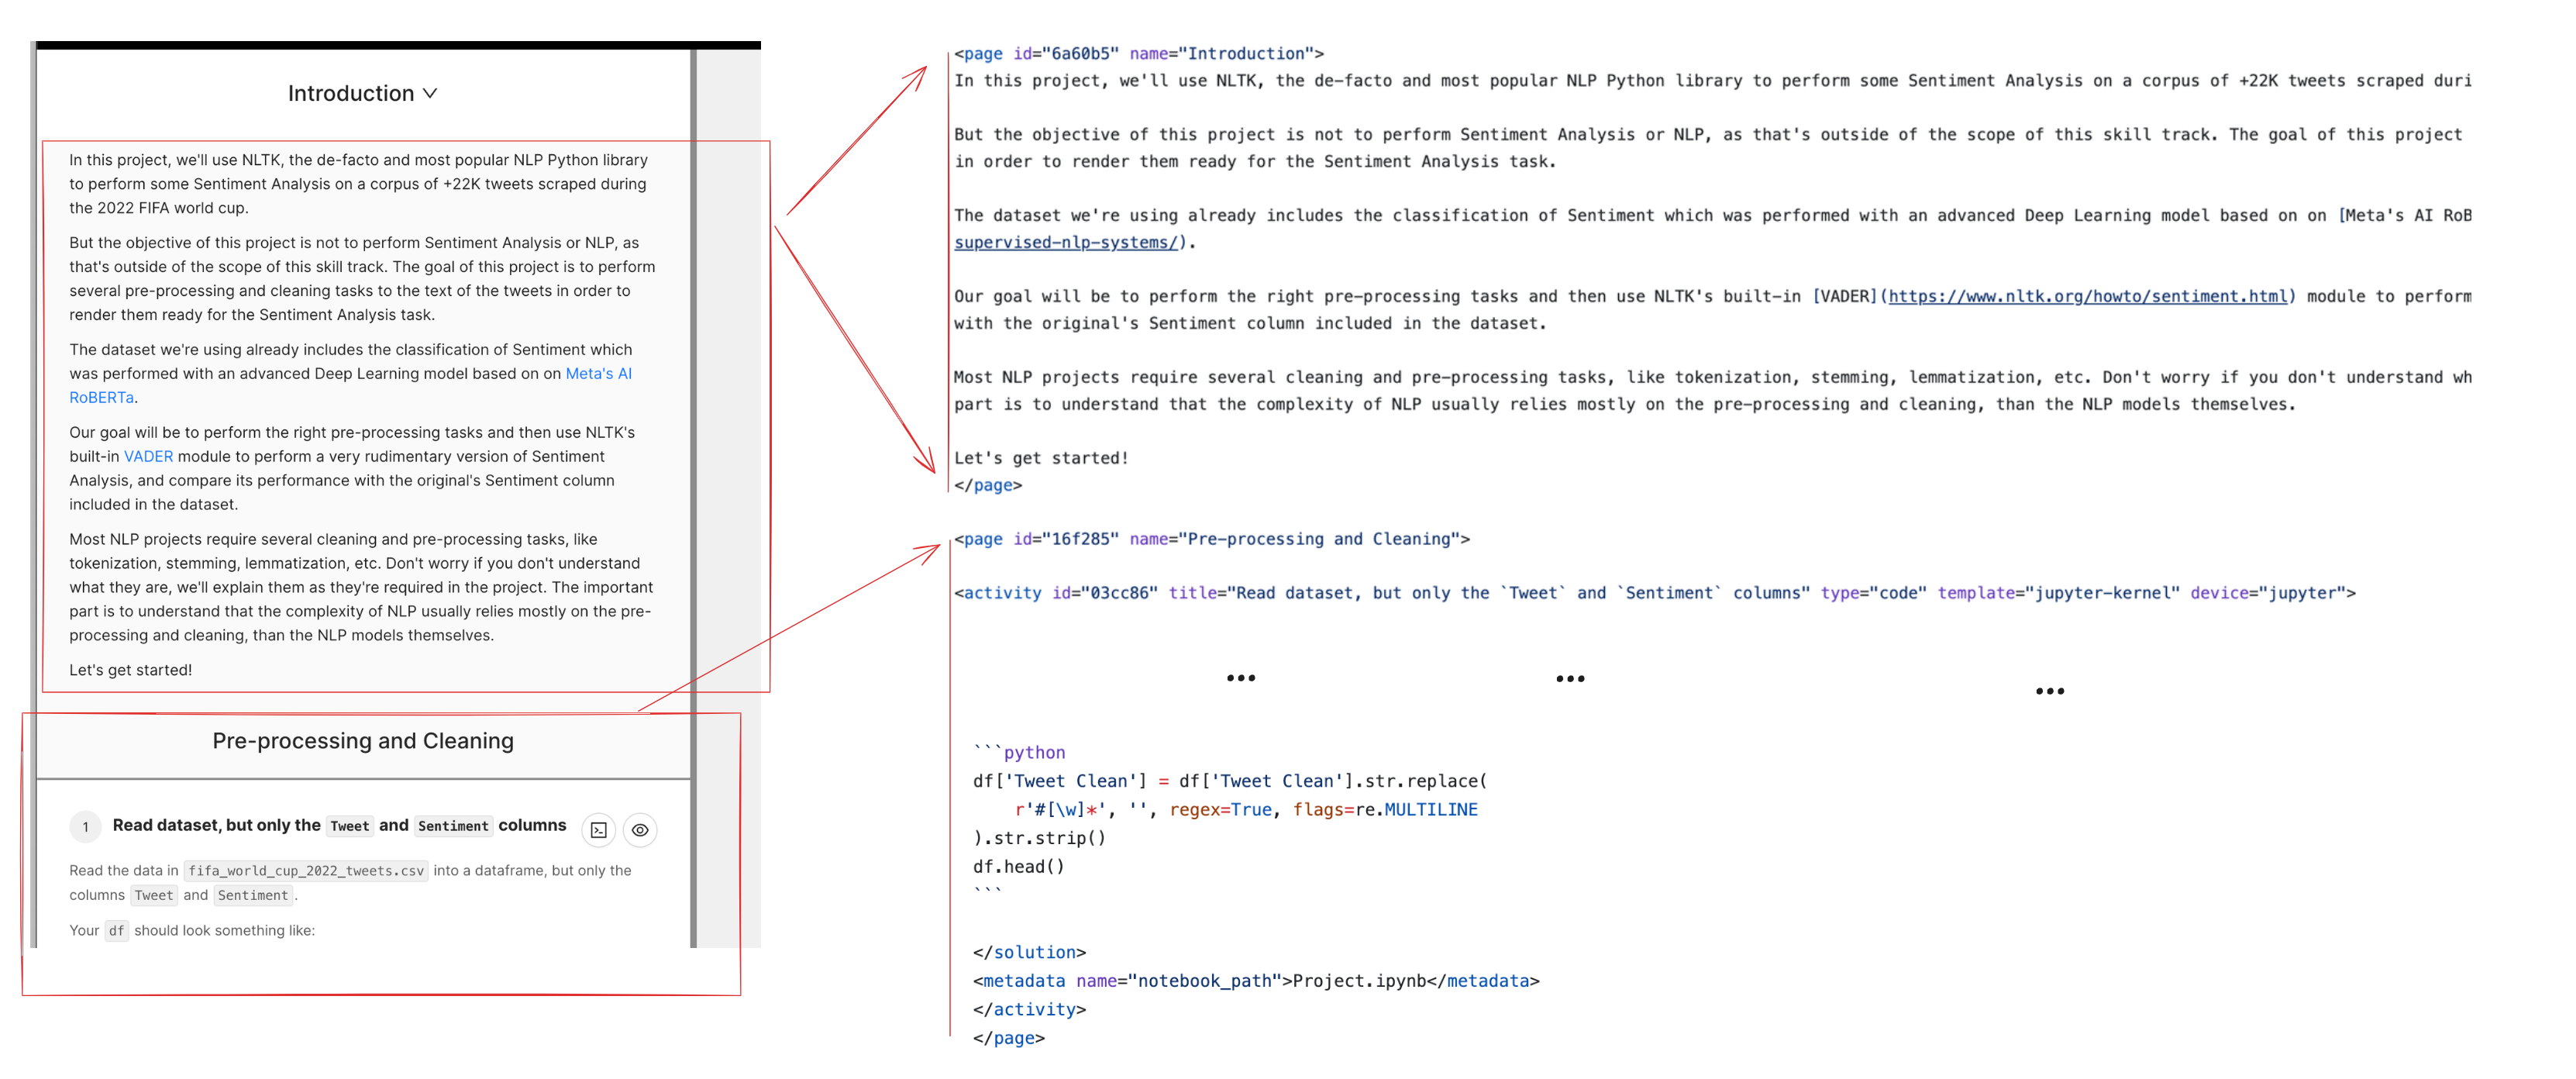
Task: Expand the Introduction section chevron
Action: (x=430, y=93)
